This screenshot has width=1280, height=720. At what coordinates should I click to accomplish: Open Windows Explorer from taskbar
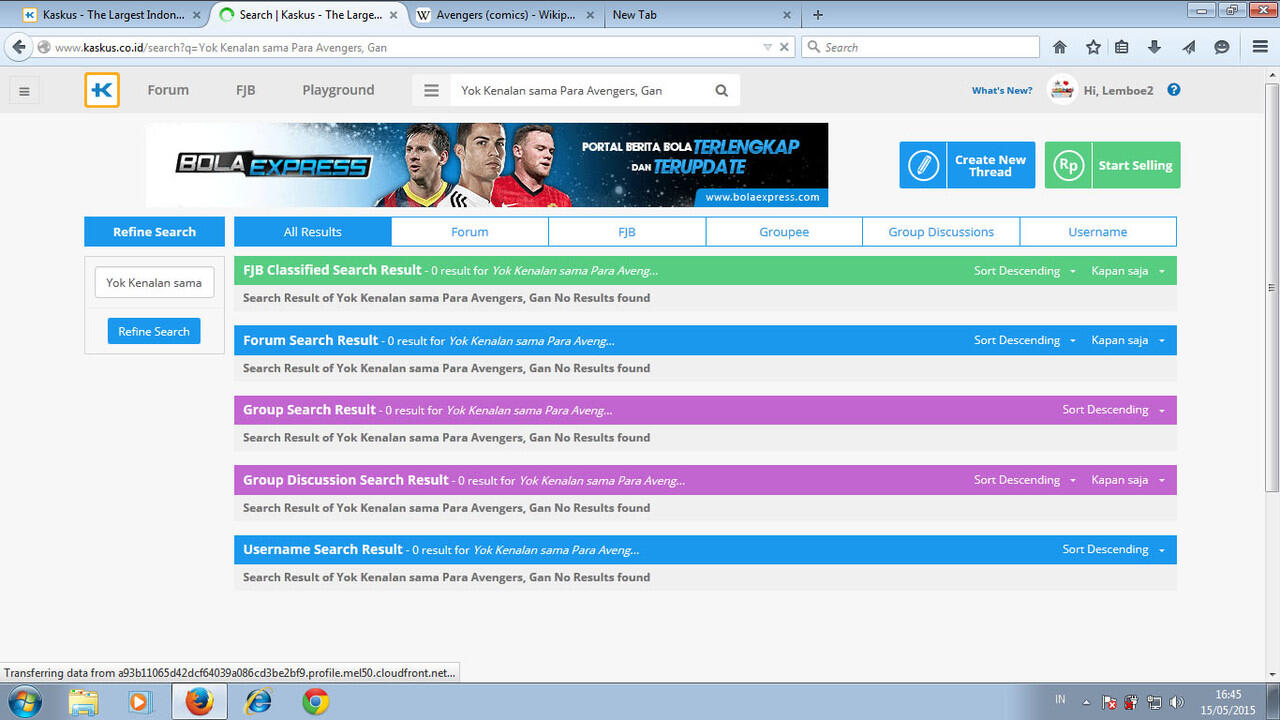(x=83, y=702)
